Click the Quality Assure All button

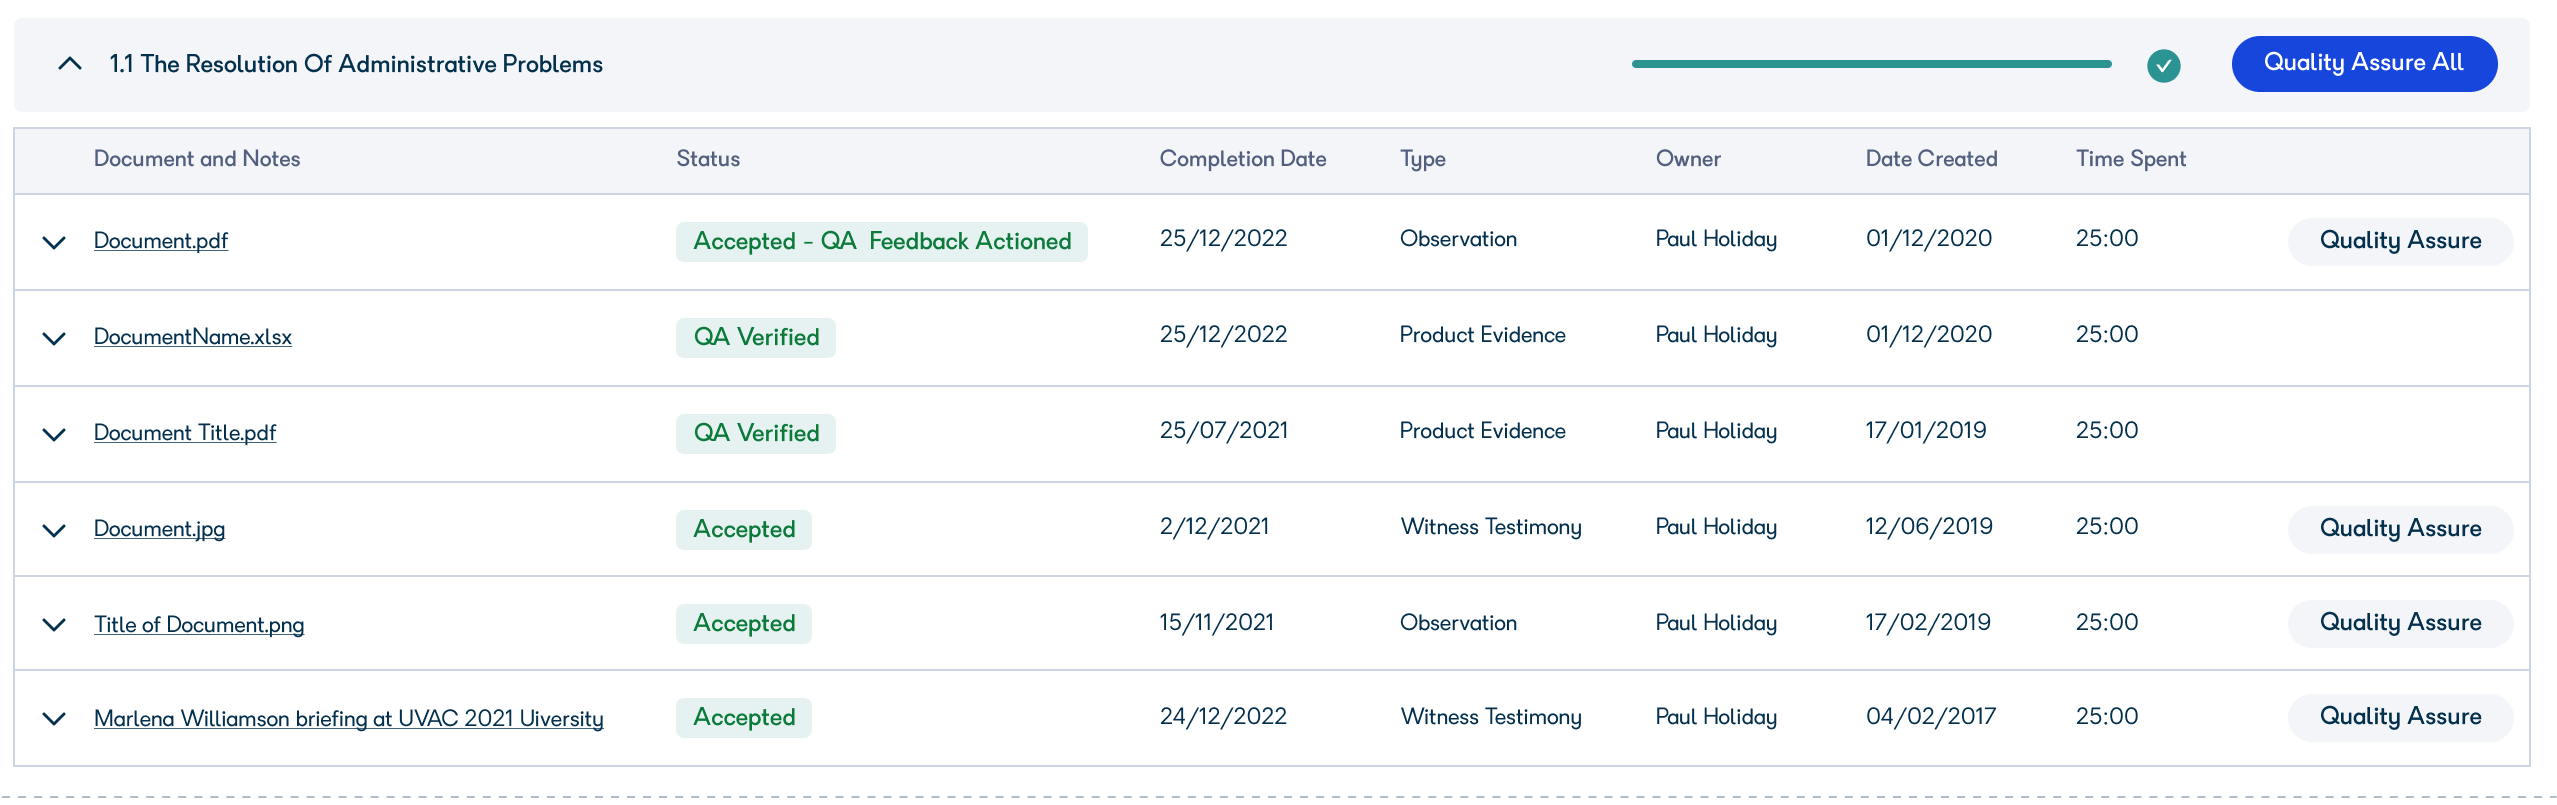[x=2364, y=64]
